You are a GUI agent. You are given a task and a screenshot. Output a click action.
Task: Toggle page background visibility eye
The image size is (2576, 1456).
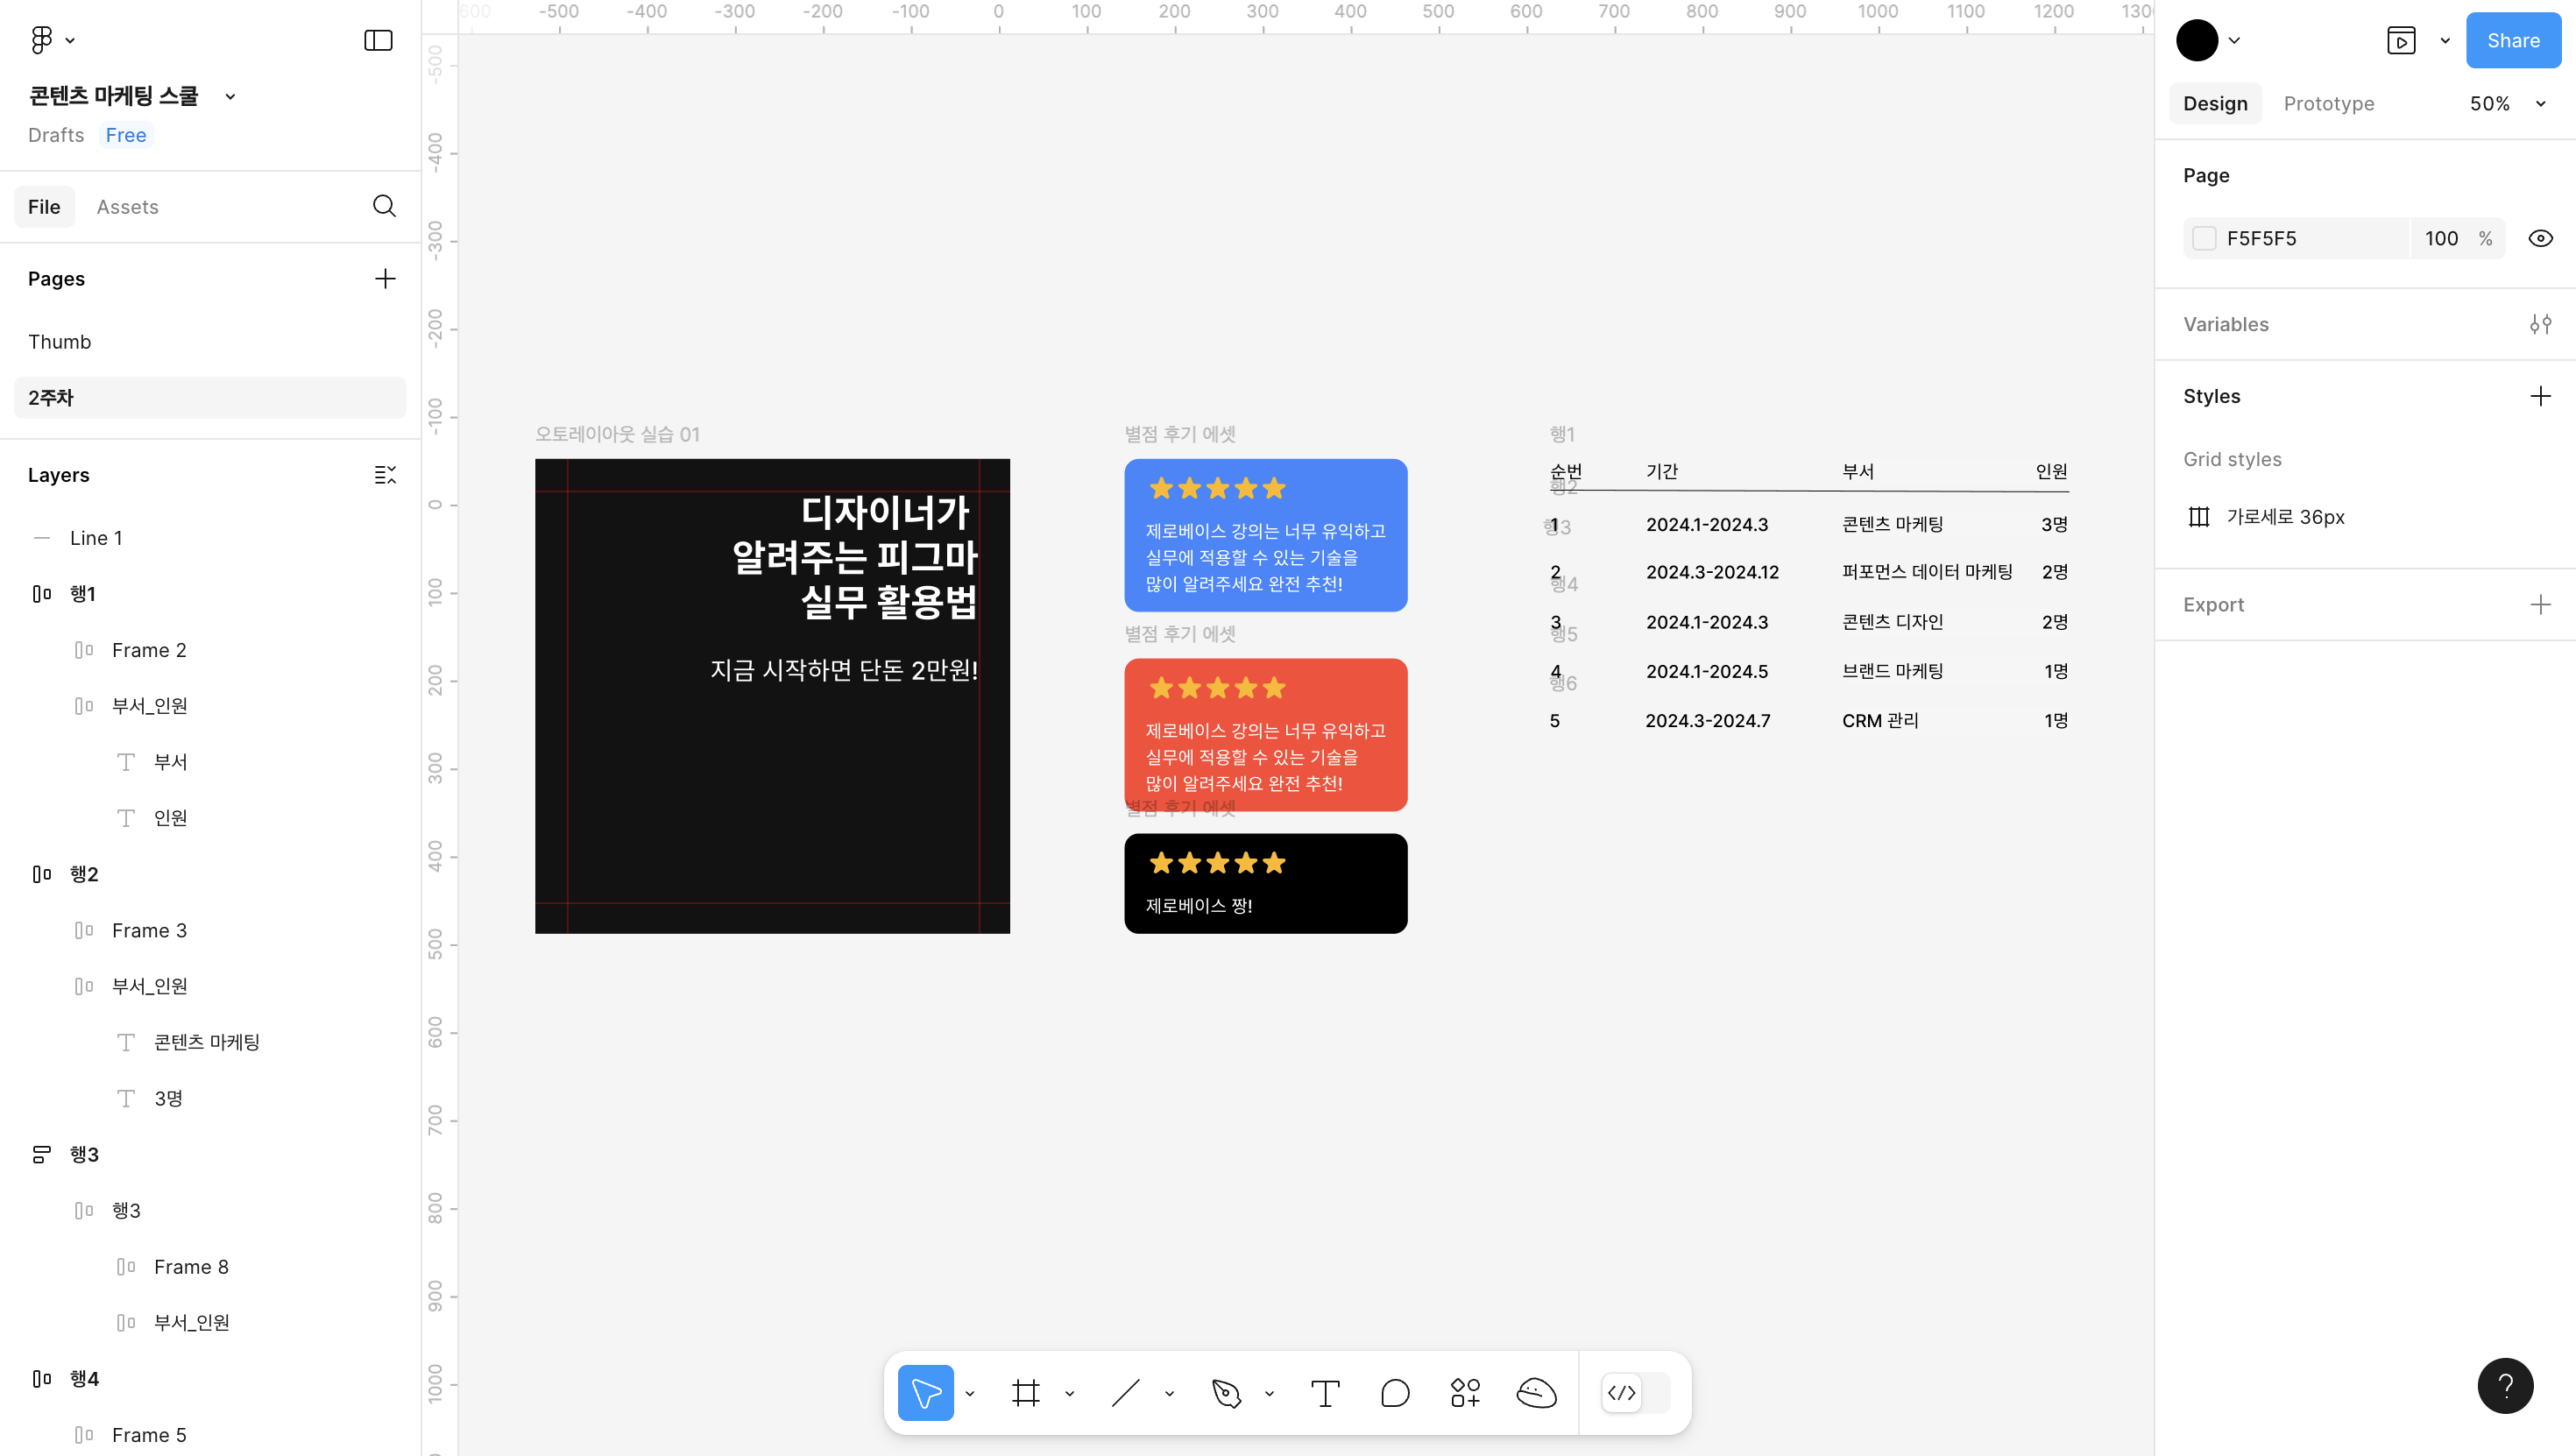2540,238
